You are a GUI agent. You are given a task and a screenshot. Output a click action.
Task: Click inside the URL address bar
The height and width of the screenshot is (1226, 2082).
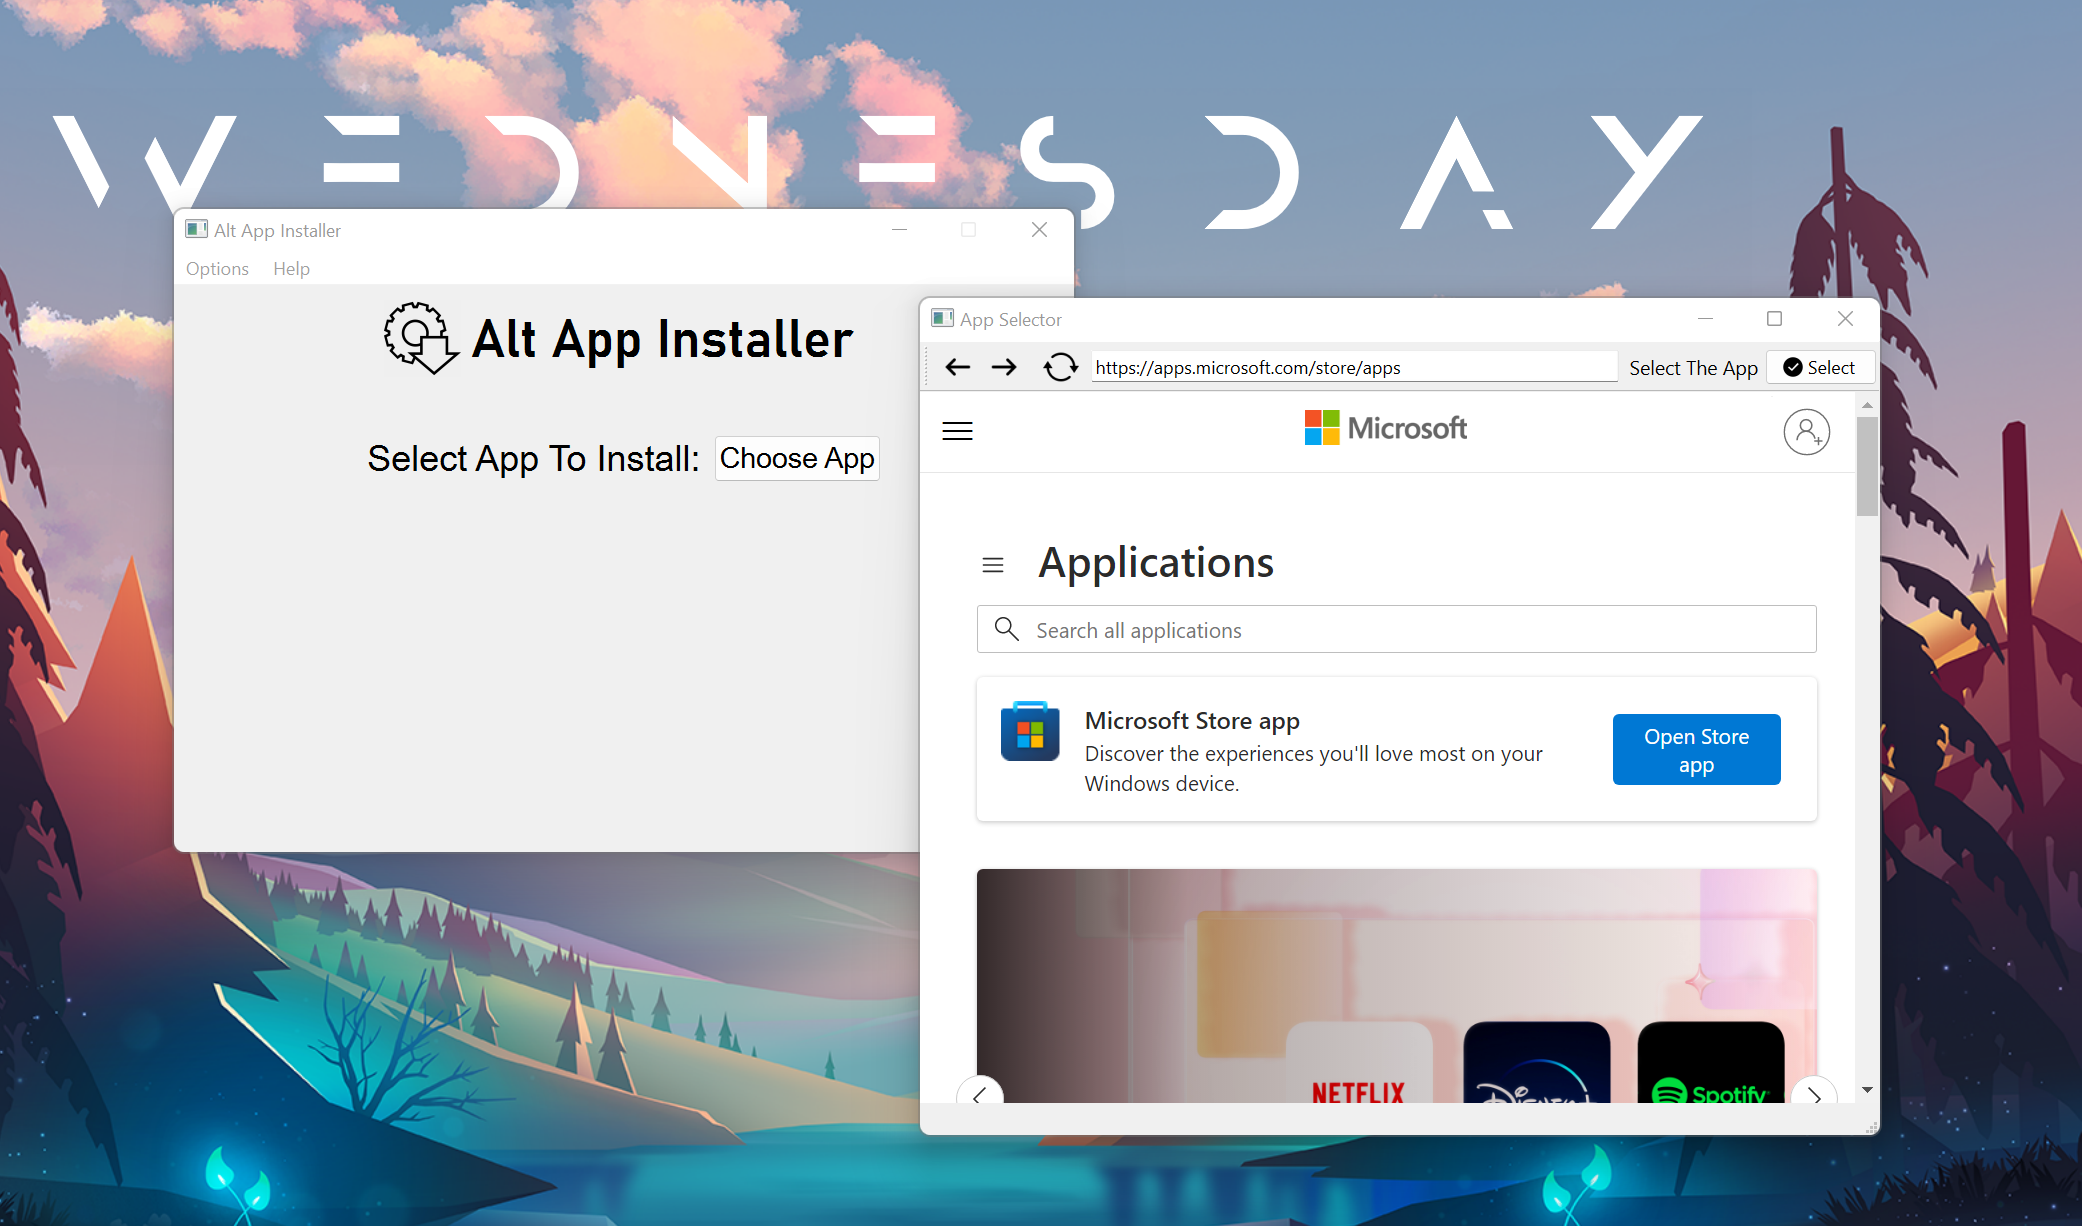pos(1350,367)
